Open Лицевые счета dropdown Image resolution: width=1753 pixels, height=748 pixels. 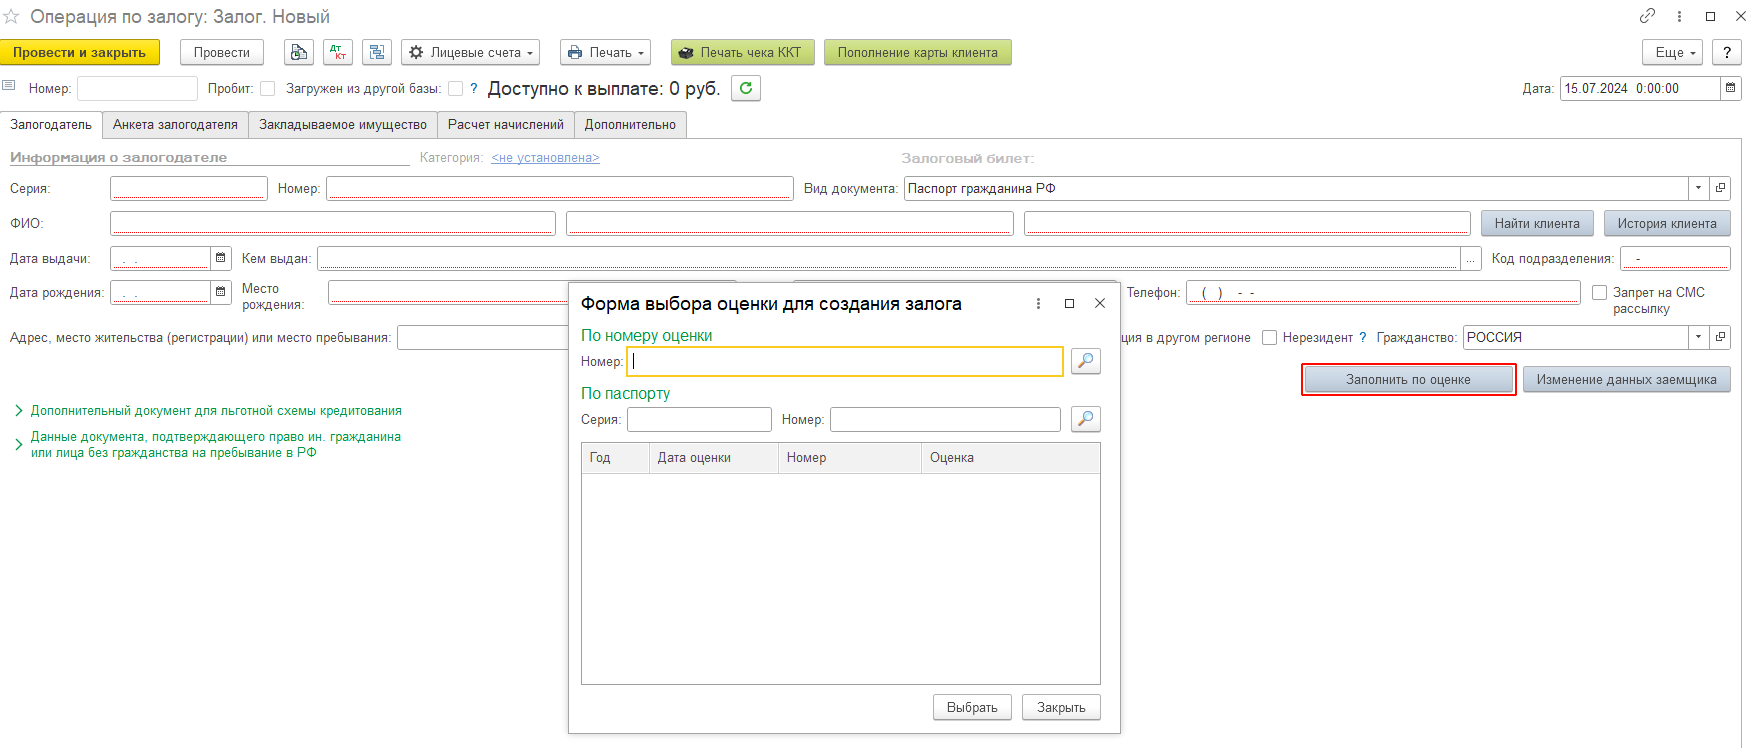(x=470, y=52)
